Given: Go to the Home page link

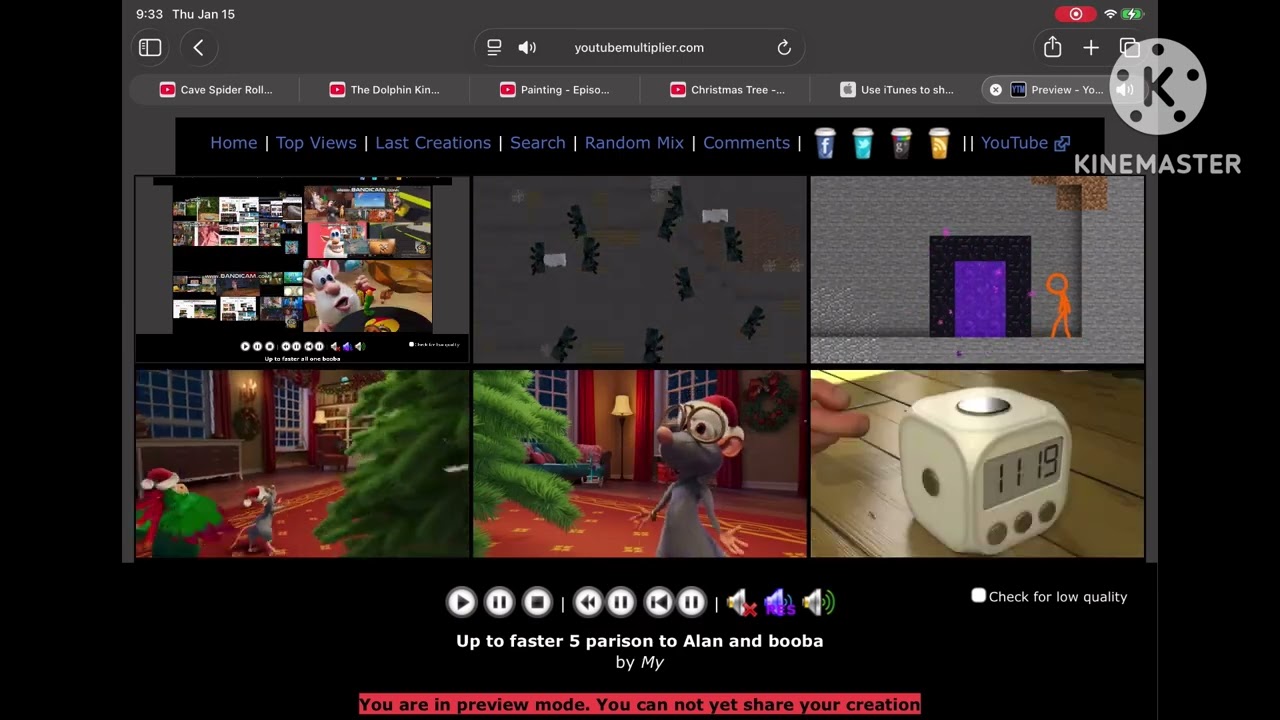Looking at the screenshot, I should (x=234, y=143).
